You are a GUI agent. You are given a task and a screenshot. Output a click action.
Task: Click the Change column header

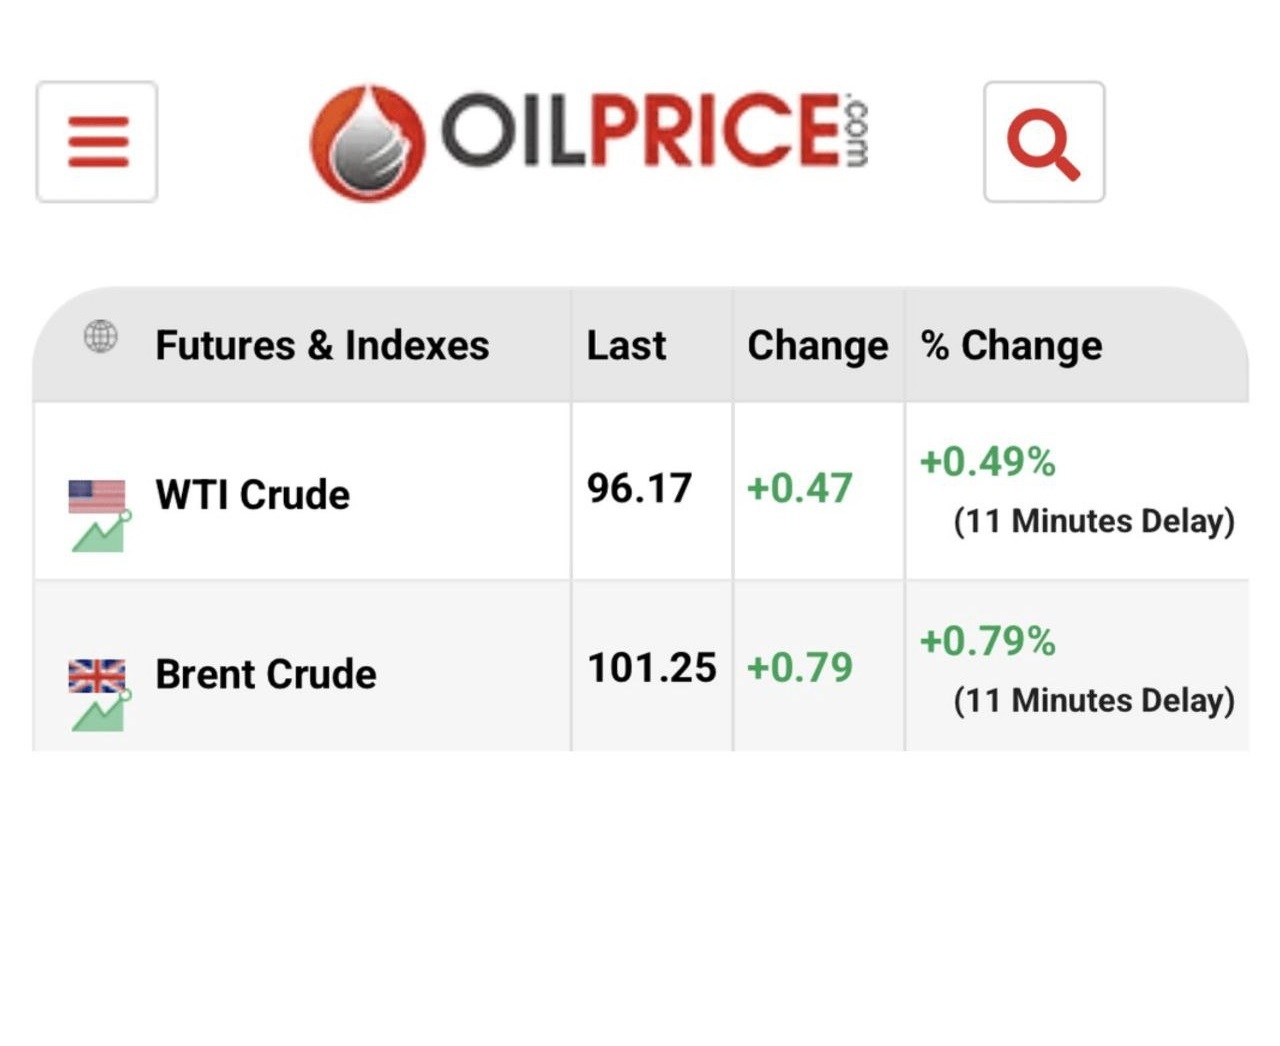817,346
